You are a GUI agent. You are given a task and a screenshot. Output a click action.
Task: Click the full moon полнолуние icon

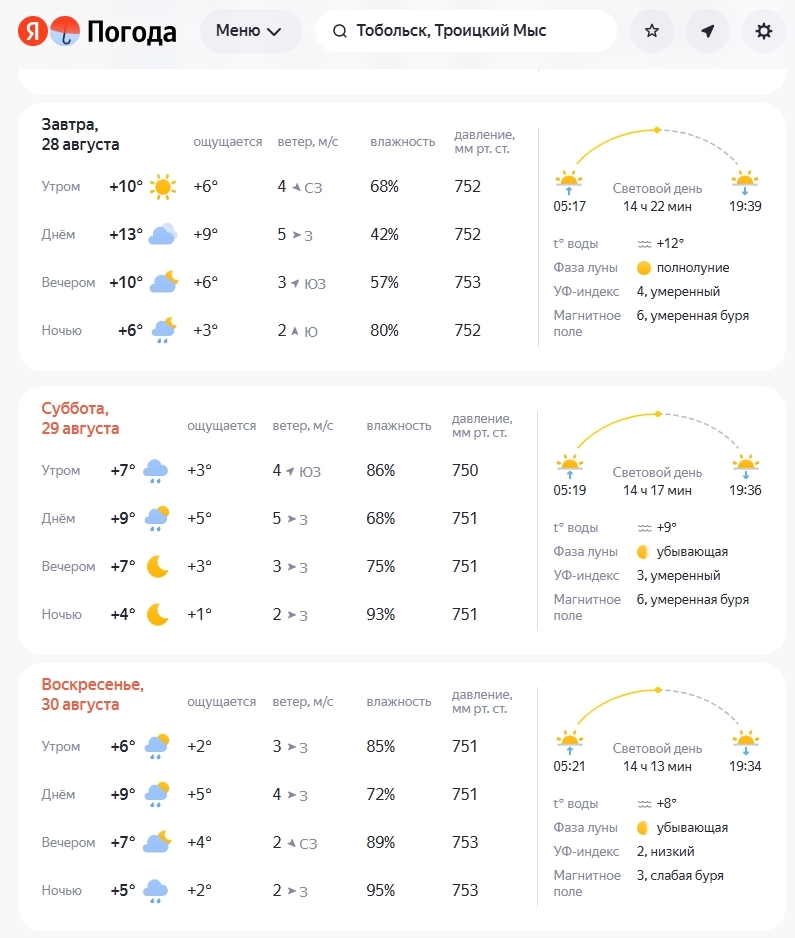coord(644,268)
